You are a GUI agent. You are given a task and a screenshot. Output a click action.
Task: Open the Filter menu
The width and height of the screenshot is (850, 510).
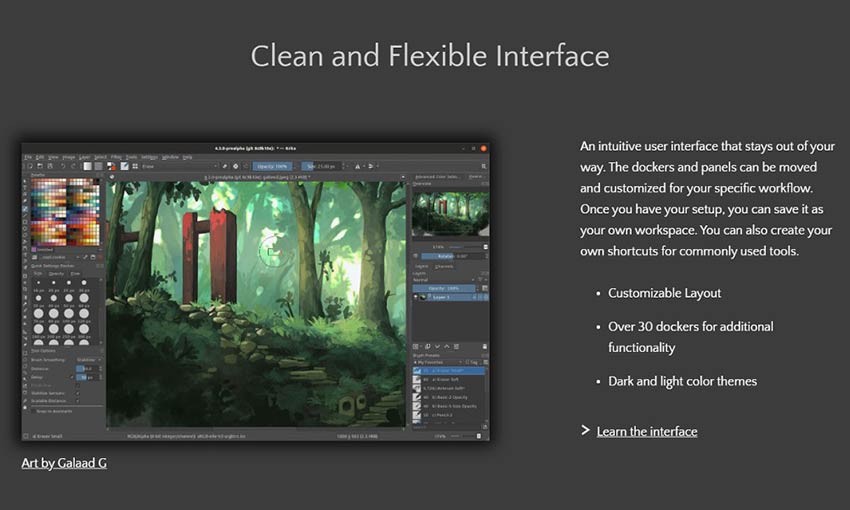pos(116,157)
